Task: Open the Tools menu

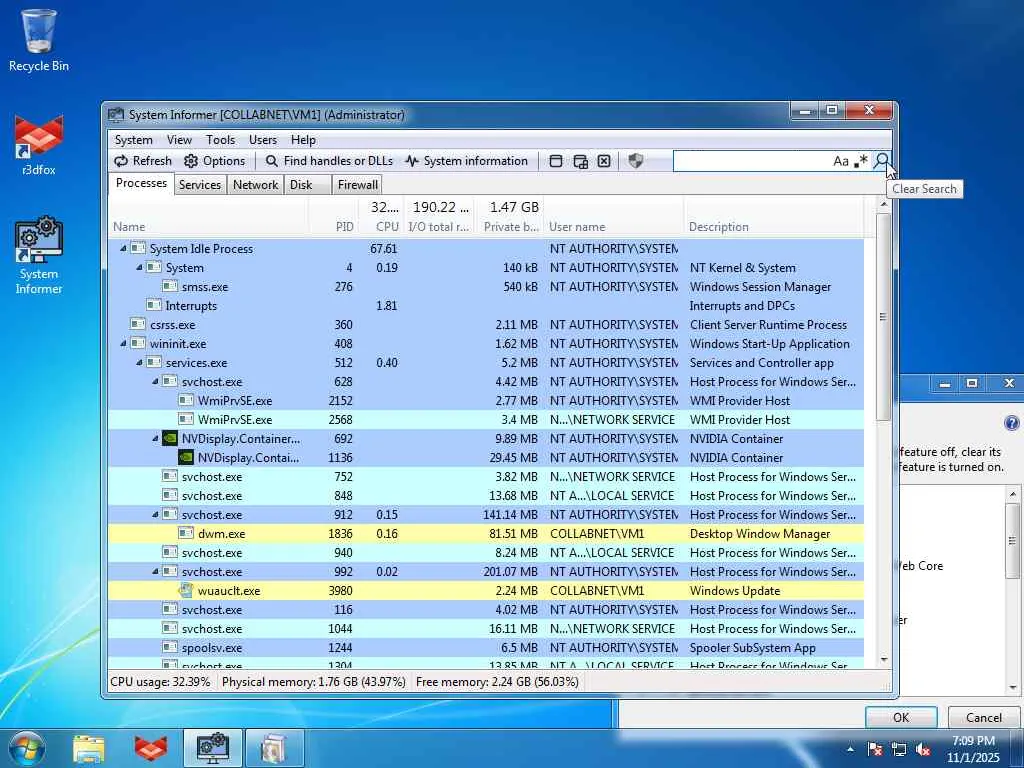Action: coord(220,140)
